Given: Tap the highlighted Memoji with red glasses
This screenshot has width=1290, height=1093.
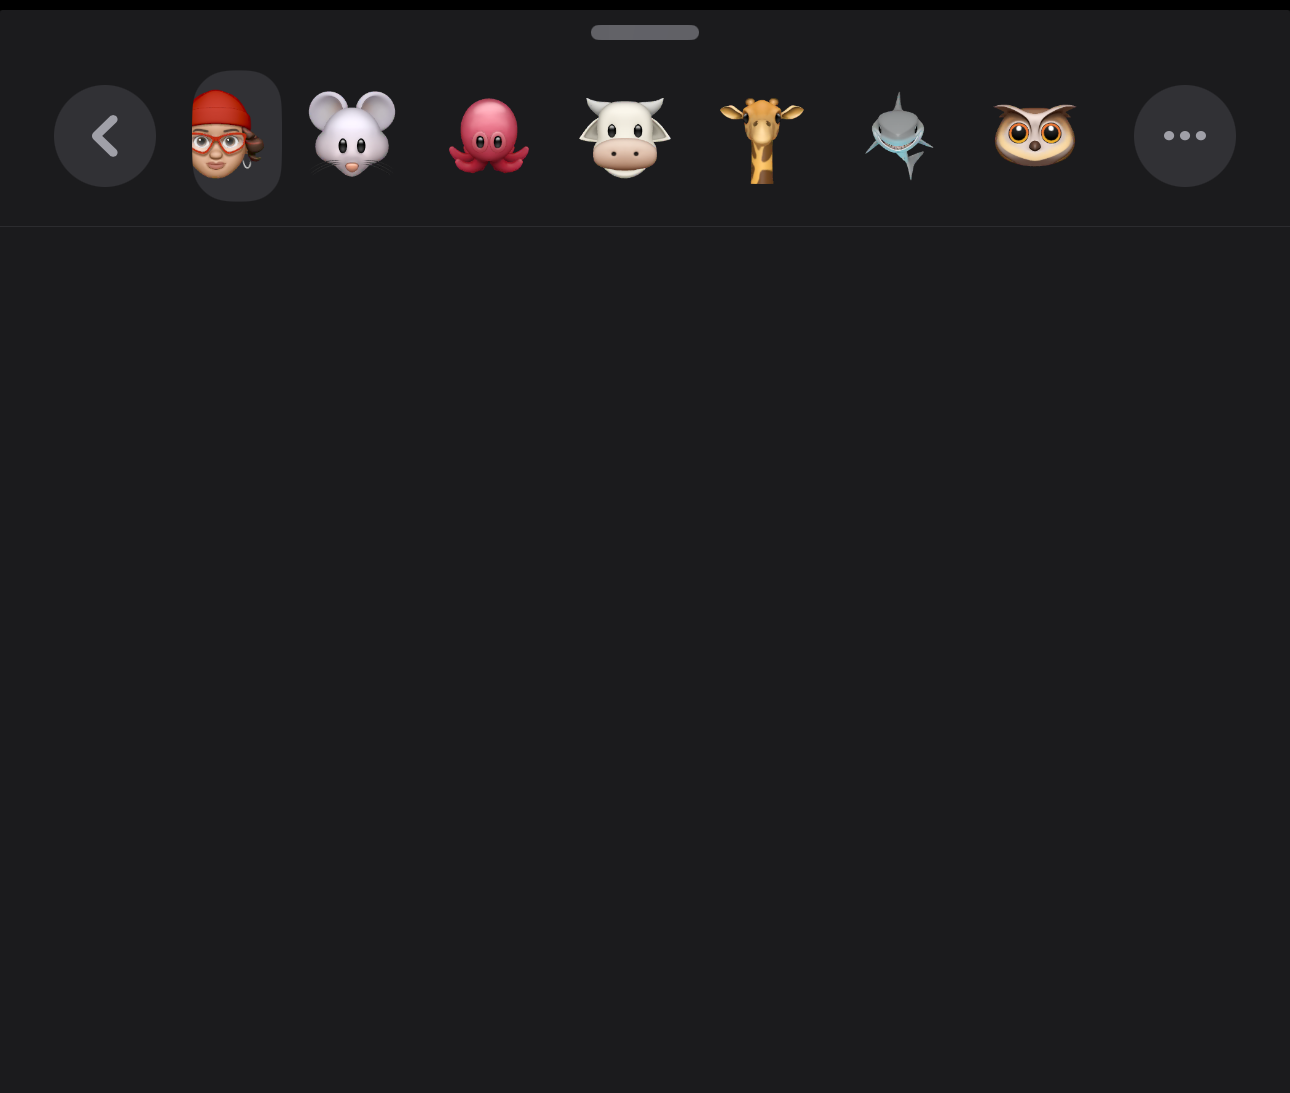Looking at the screenshot, I should [x=236, y=135].
